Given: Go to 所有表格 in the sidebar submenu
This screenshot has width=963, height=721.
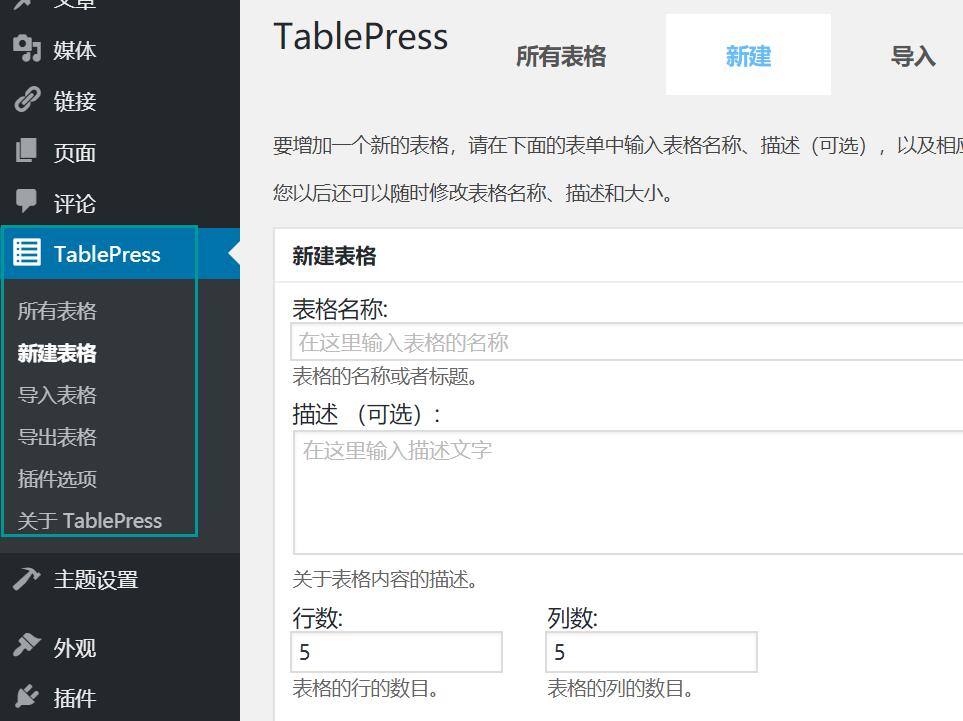Looking at the screenshot, I should pyautogui.click(x=57, y=311).
